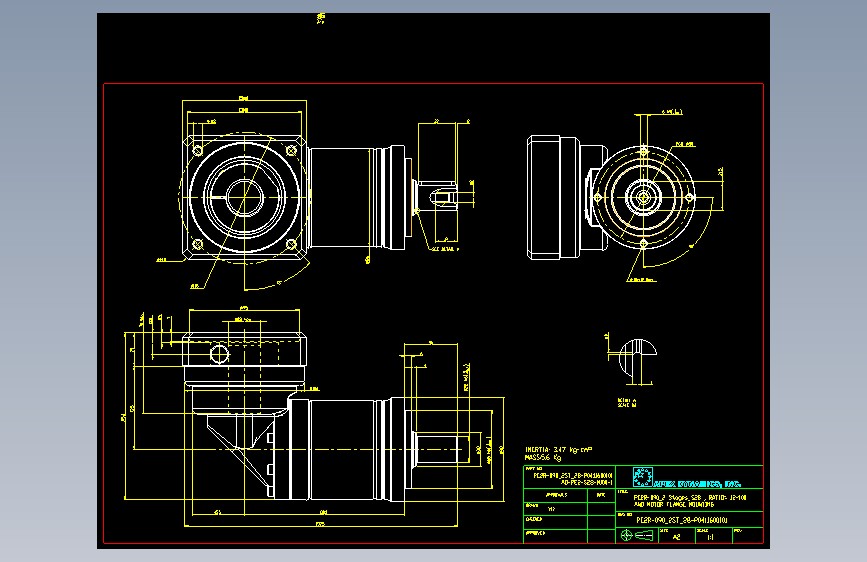Select the small detail view above 'DETAIL A'
This screenshot has width=867, height=562.
point(636,357)
